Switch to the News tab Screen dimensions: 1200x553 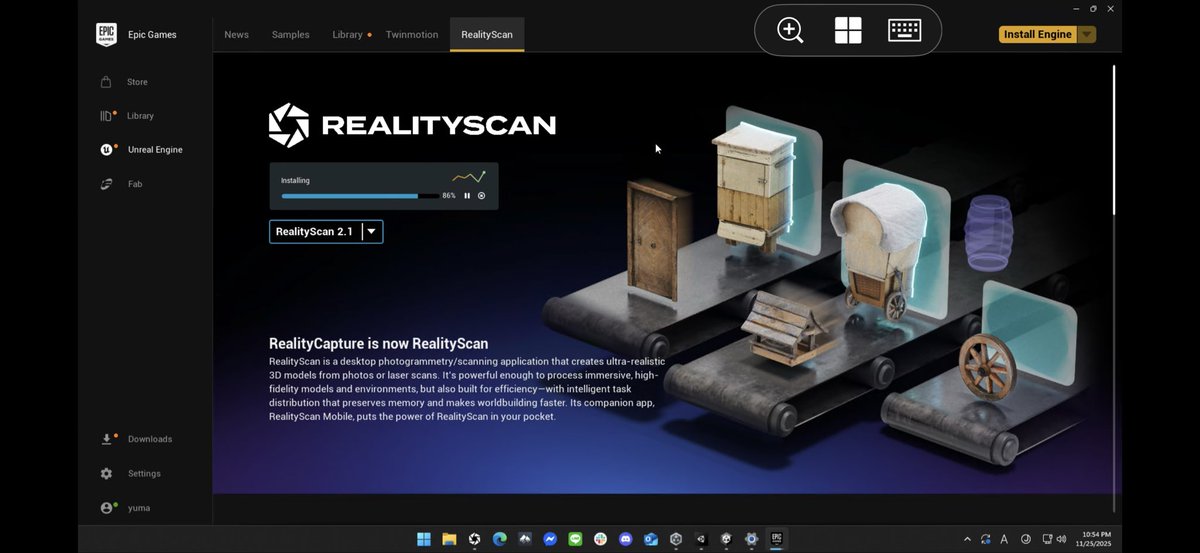tap(237, 34)
